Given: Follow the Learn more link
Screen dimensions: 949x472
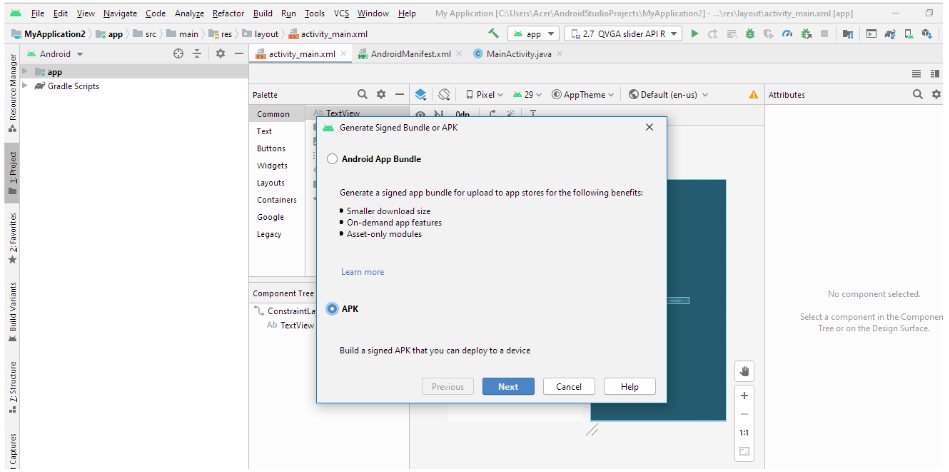Looking at the screenshot, I should point(362,272).
